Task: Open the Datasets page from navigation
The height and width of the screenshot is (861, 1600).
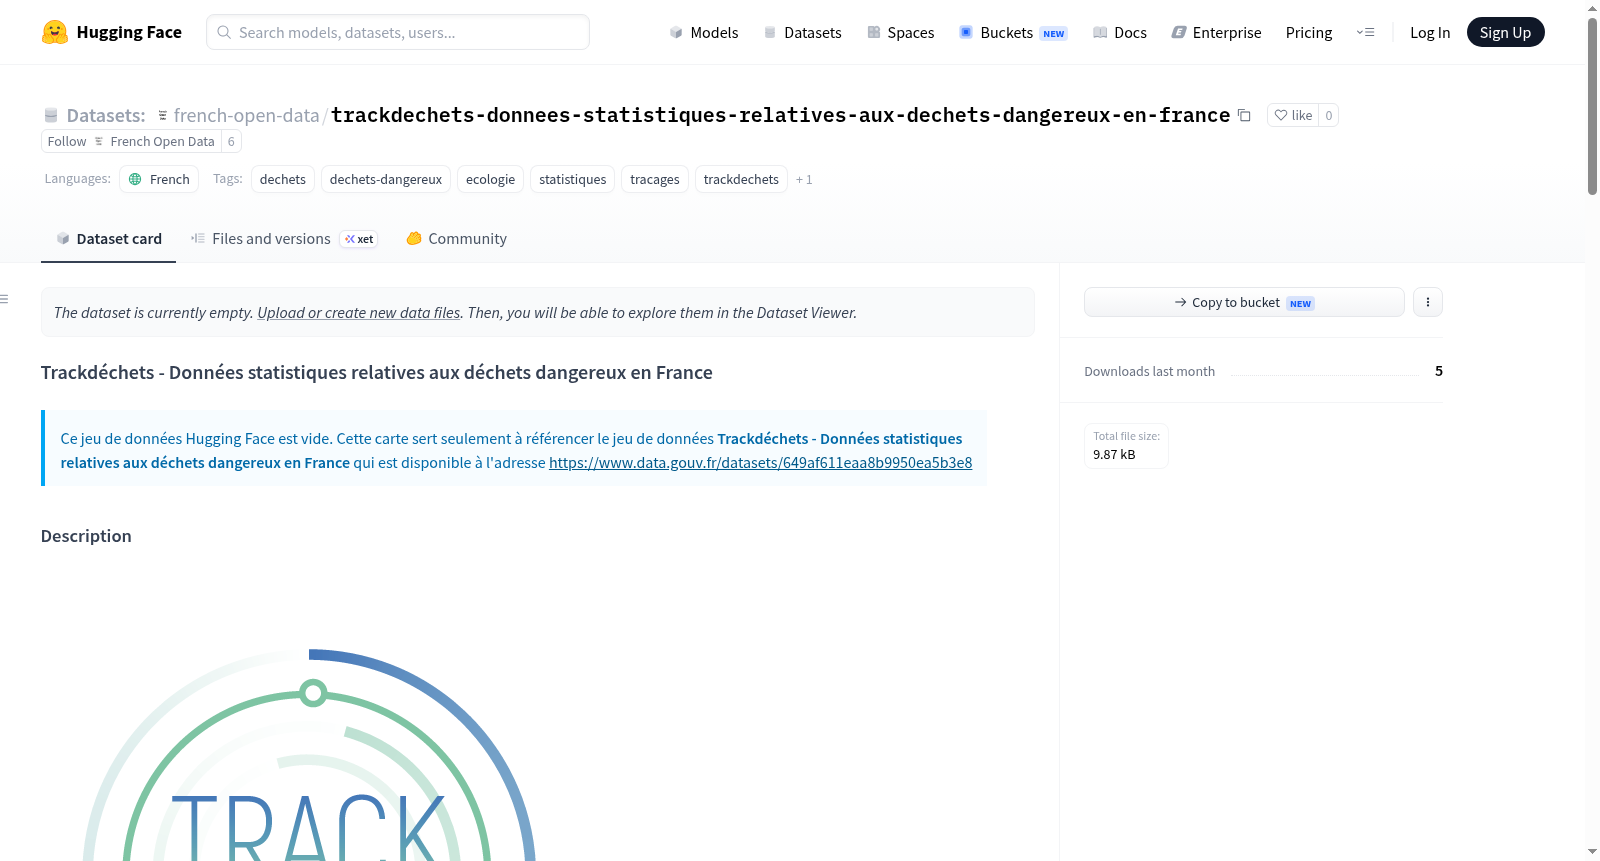Action: coord(803,32)
